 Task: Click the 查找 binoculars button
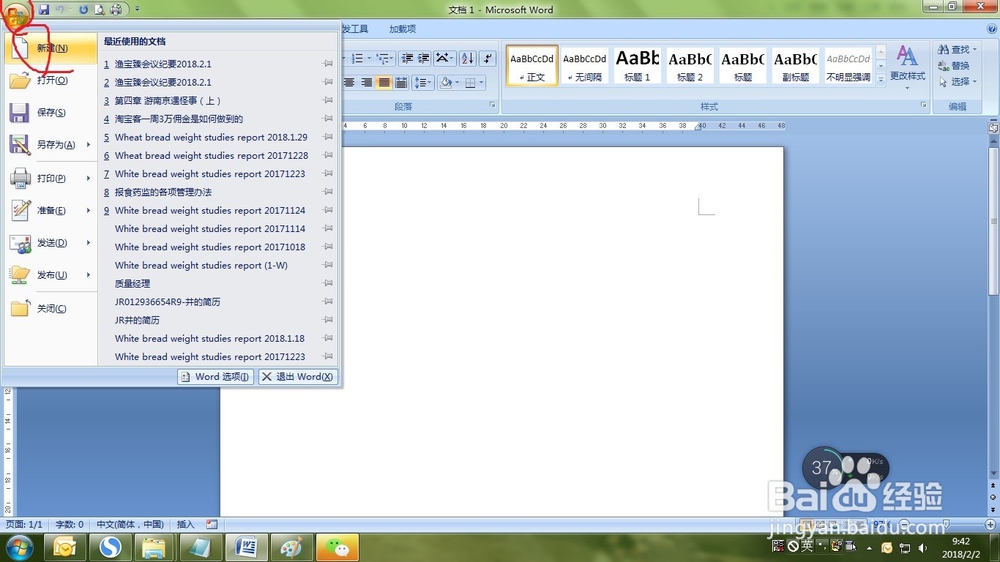click(957, 49)
